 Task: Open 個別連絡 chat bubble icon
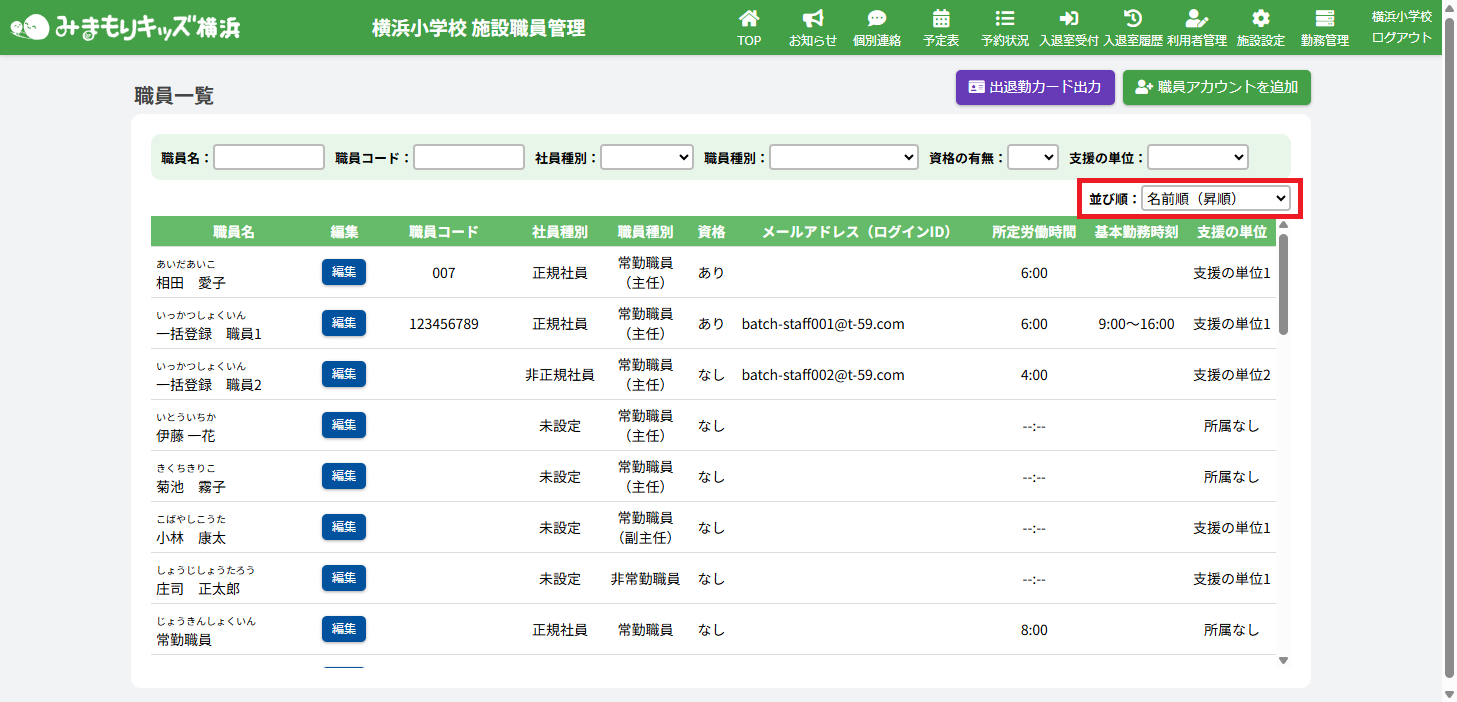876,19
